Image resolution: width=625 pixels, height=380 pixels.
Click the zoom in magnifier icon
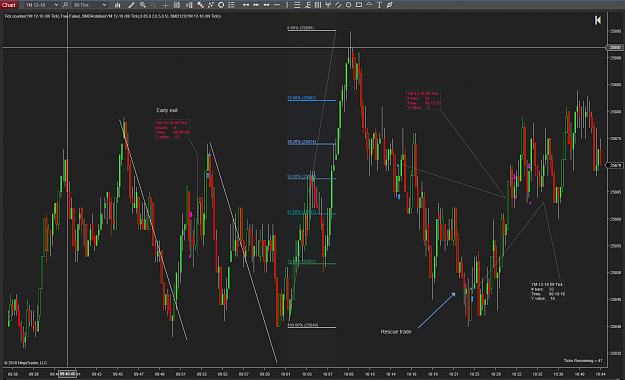(x=142, y=5)
